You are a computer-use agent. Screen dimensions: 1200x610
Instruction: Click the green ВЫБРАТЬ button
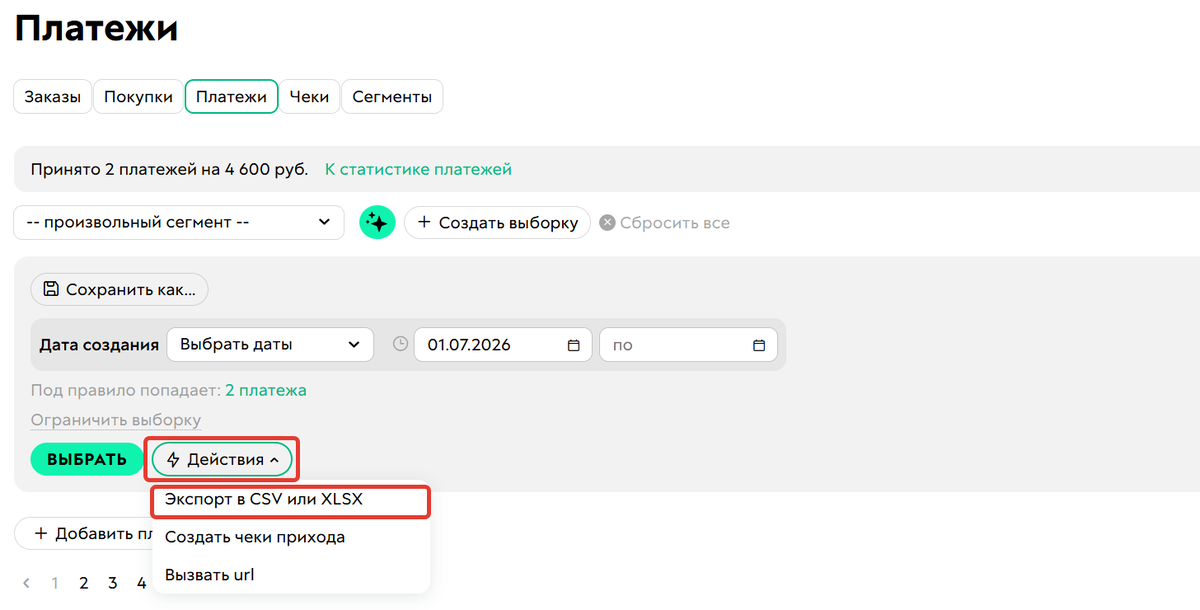(88, 460)
